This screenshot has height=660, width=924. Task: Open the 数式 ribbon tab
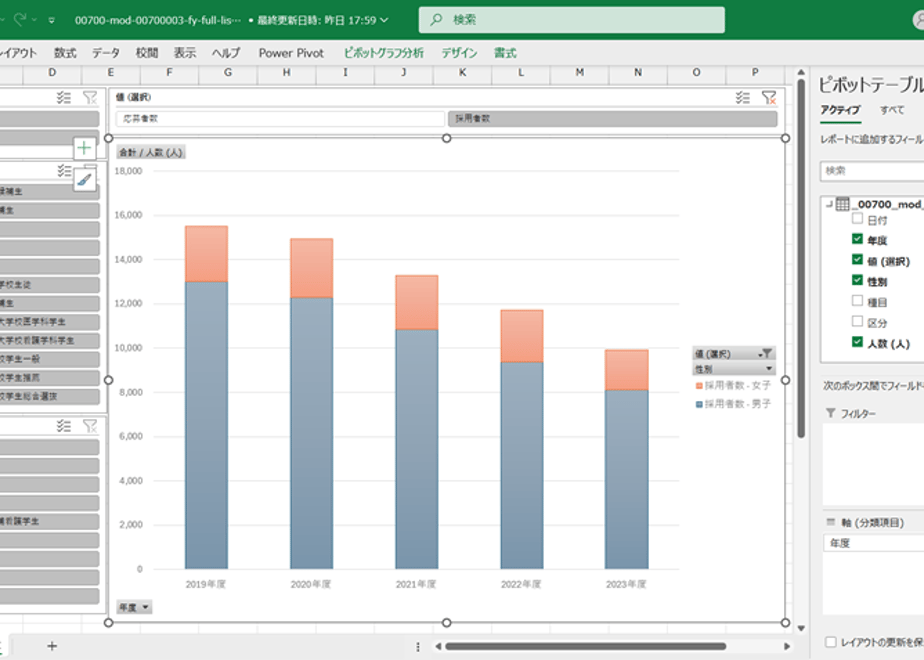[65, 53]
